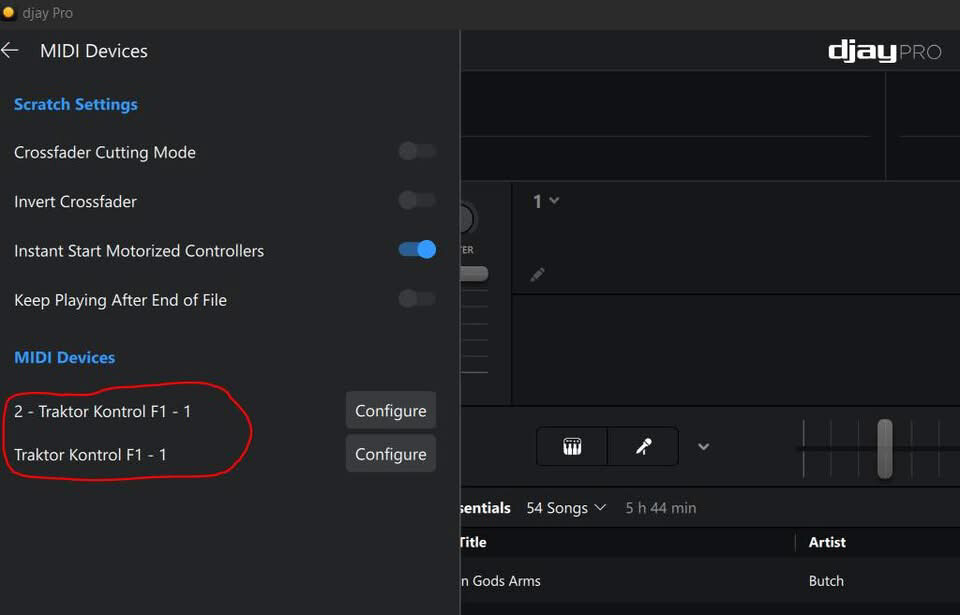Click the crossfader slider handle

point(884,448)
